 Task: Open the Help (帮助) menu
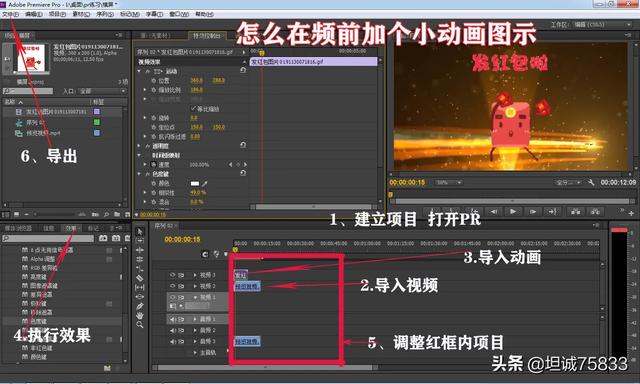(x=204, y=14)
